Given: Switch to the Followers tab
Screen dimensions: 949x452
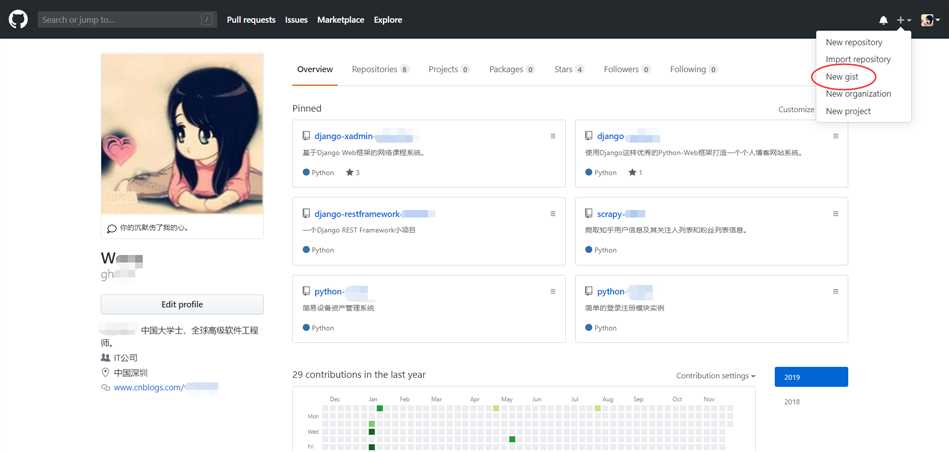Looking at the screenshot, I should point(627,70).
